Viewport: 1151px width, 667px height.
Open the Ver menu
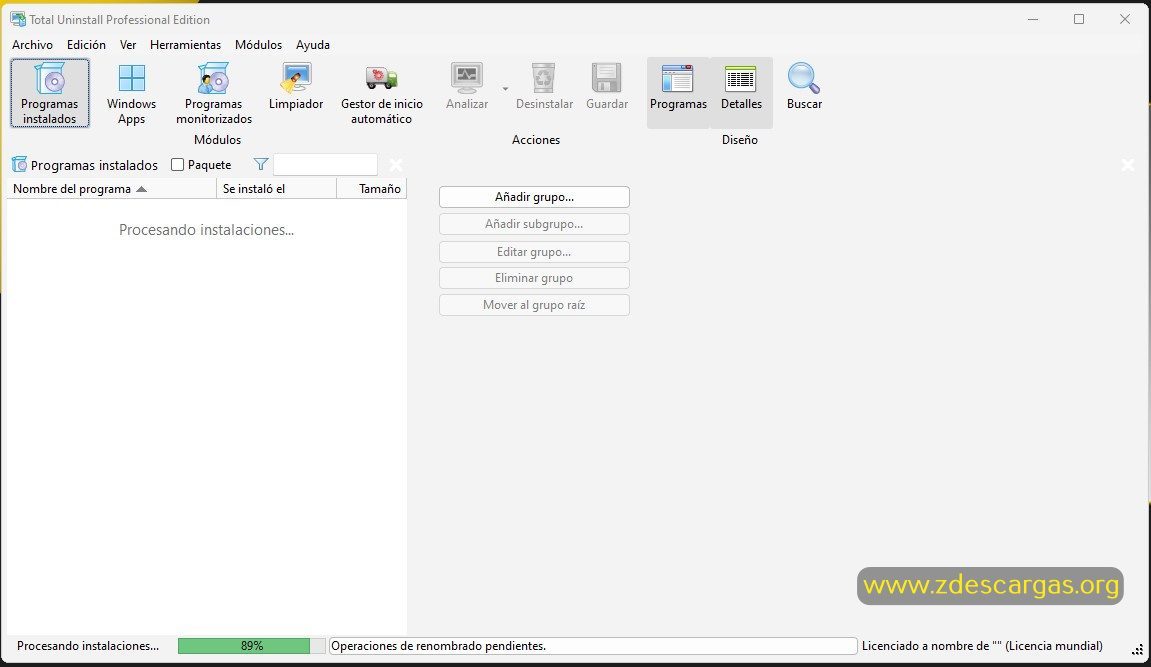[128, 45]
